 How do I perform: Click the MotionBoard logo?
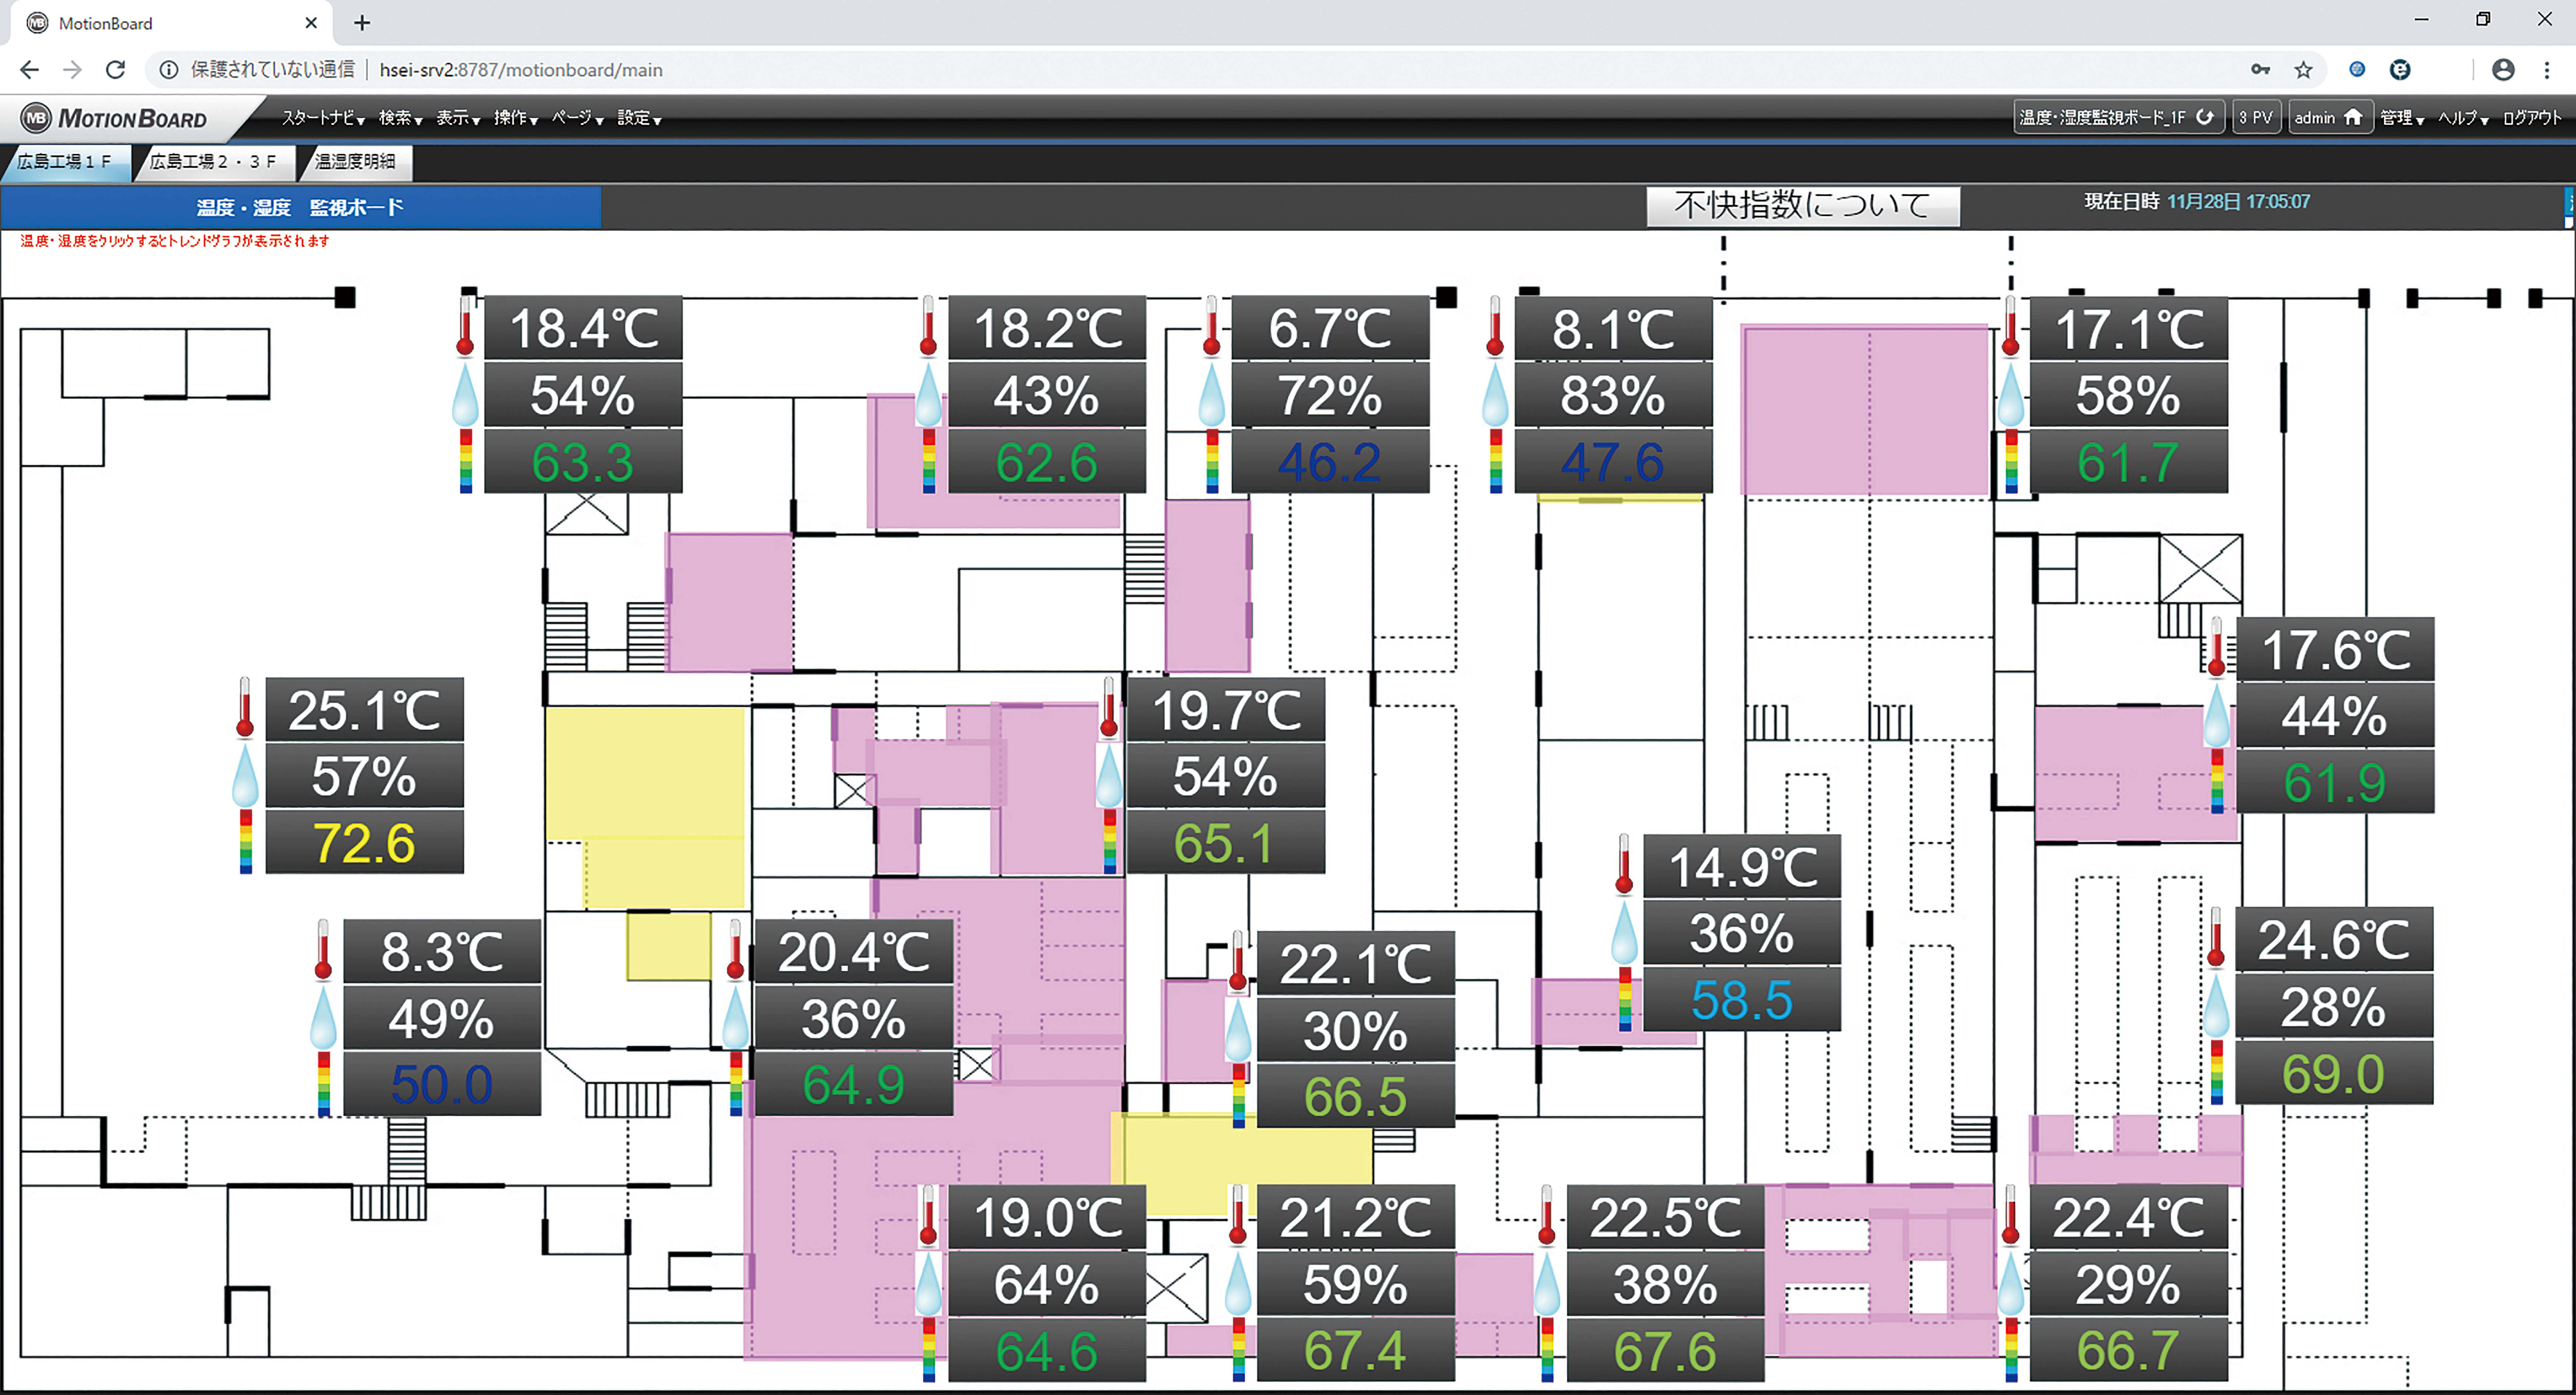pos(115,118)
